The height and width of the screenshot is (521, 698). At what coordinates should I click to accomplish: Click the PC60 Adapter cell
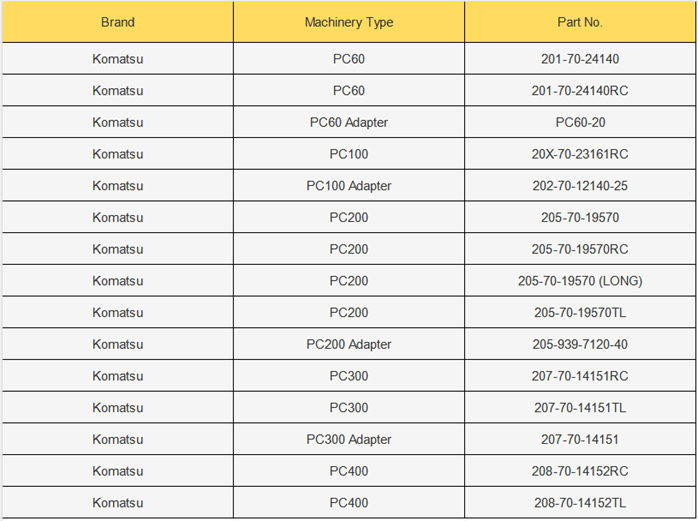click(x=349, y=122)
